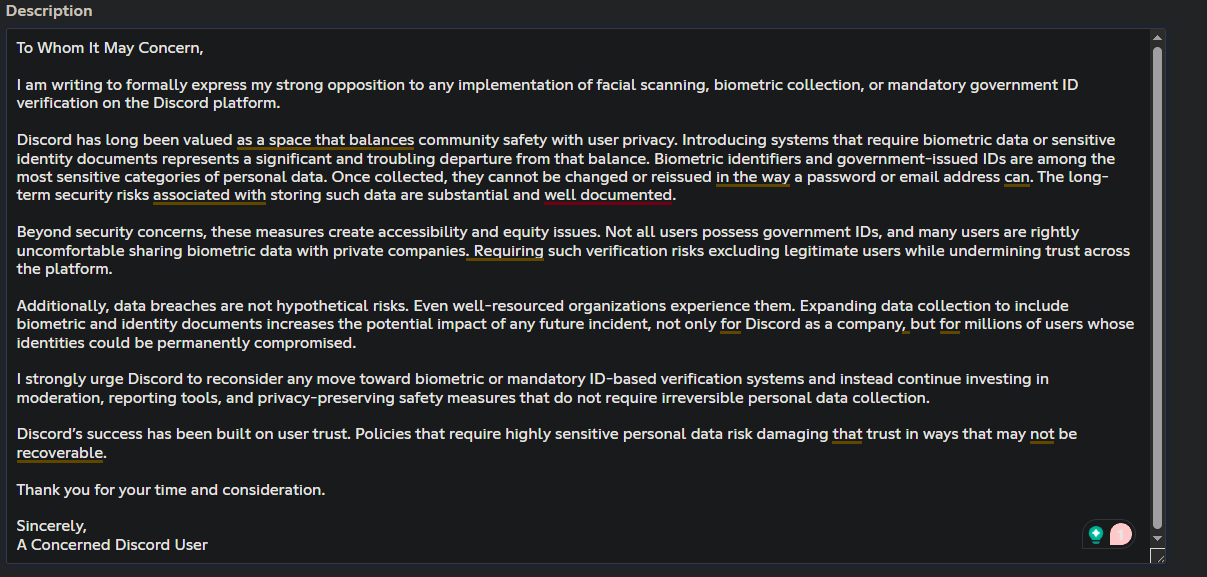Click the underlined word "Requiring"
Screen dimensions: 1207x577
click(509, 251)
